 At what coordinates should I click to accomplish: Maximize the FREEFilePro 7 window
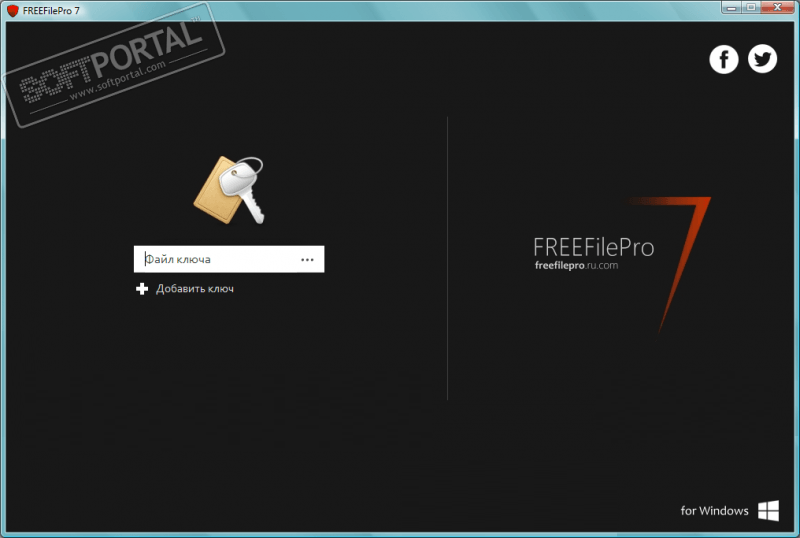pyautogui.click(x=751, y=8)
